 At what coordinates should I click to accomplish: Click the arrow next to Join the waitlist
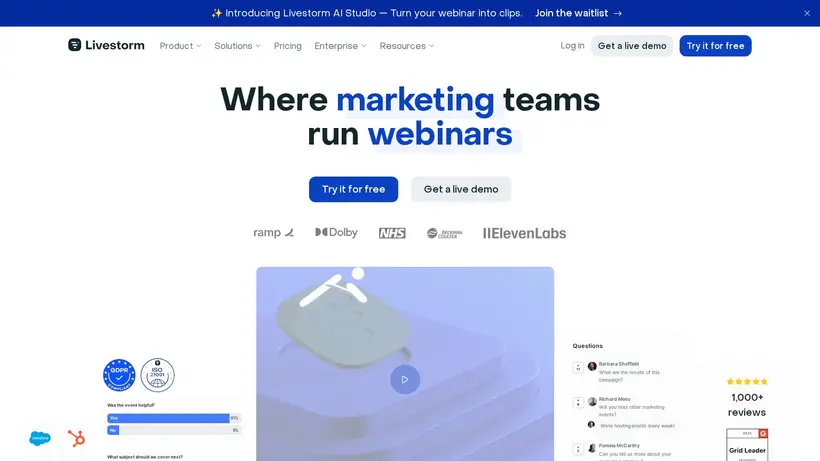pos(618,13)
